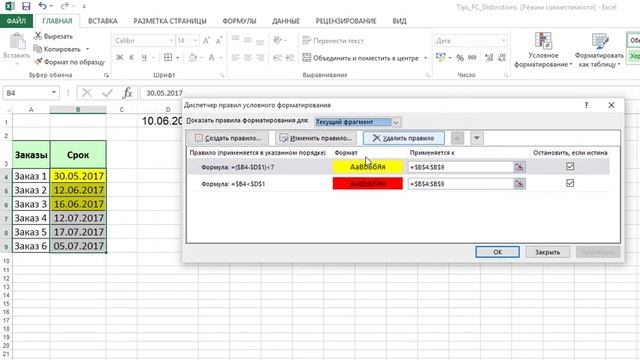Click the Undo arrow icon
The image size is (640, 360).
pyautogui.click(x=42, y=6)
